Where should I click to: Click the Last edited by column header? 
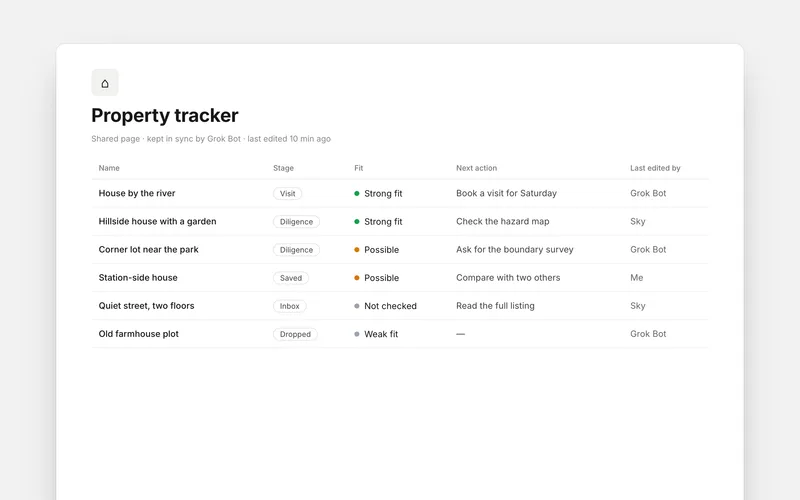pyautogui.click(x=655, y=168)
